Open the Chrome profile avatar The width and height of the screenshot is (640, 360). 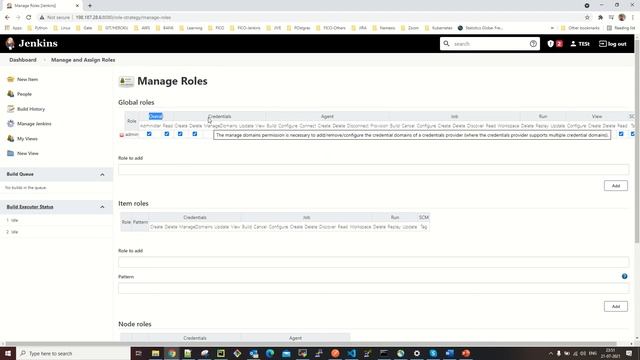[x=622, y=17]
